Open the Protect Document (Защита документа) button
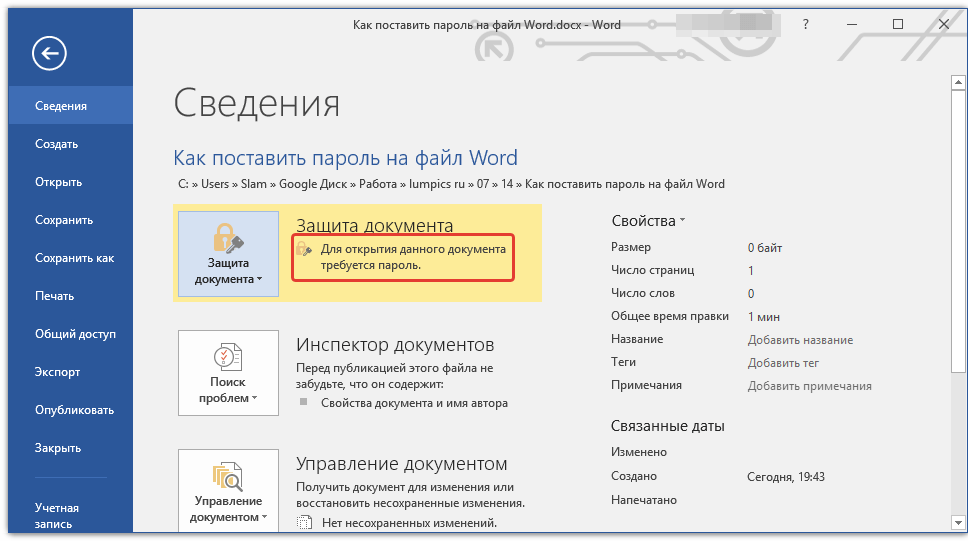The image size is (968, 541). (228, 254)
